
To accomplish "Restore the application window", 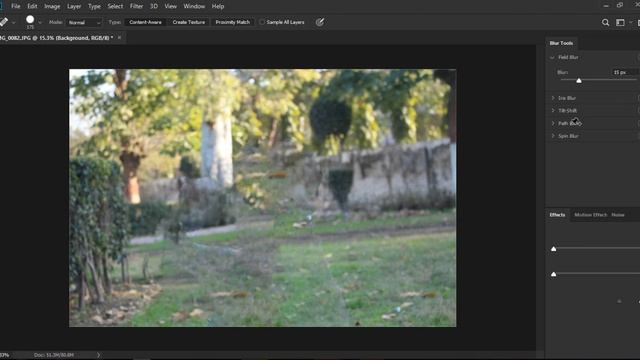I will pos(620,5).
